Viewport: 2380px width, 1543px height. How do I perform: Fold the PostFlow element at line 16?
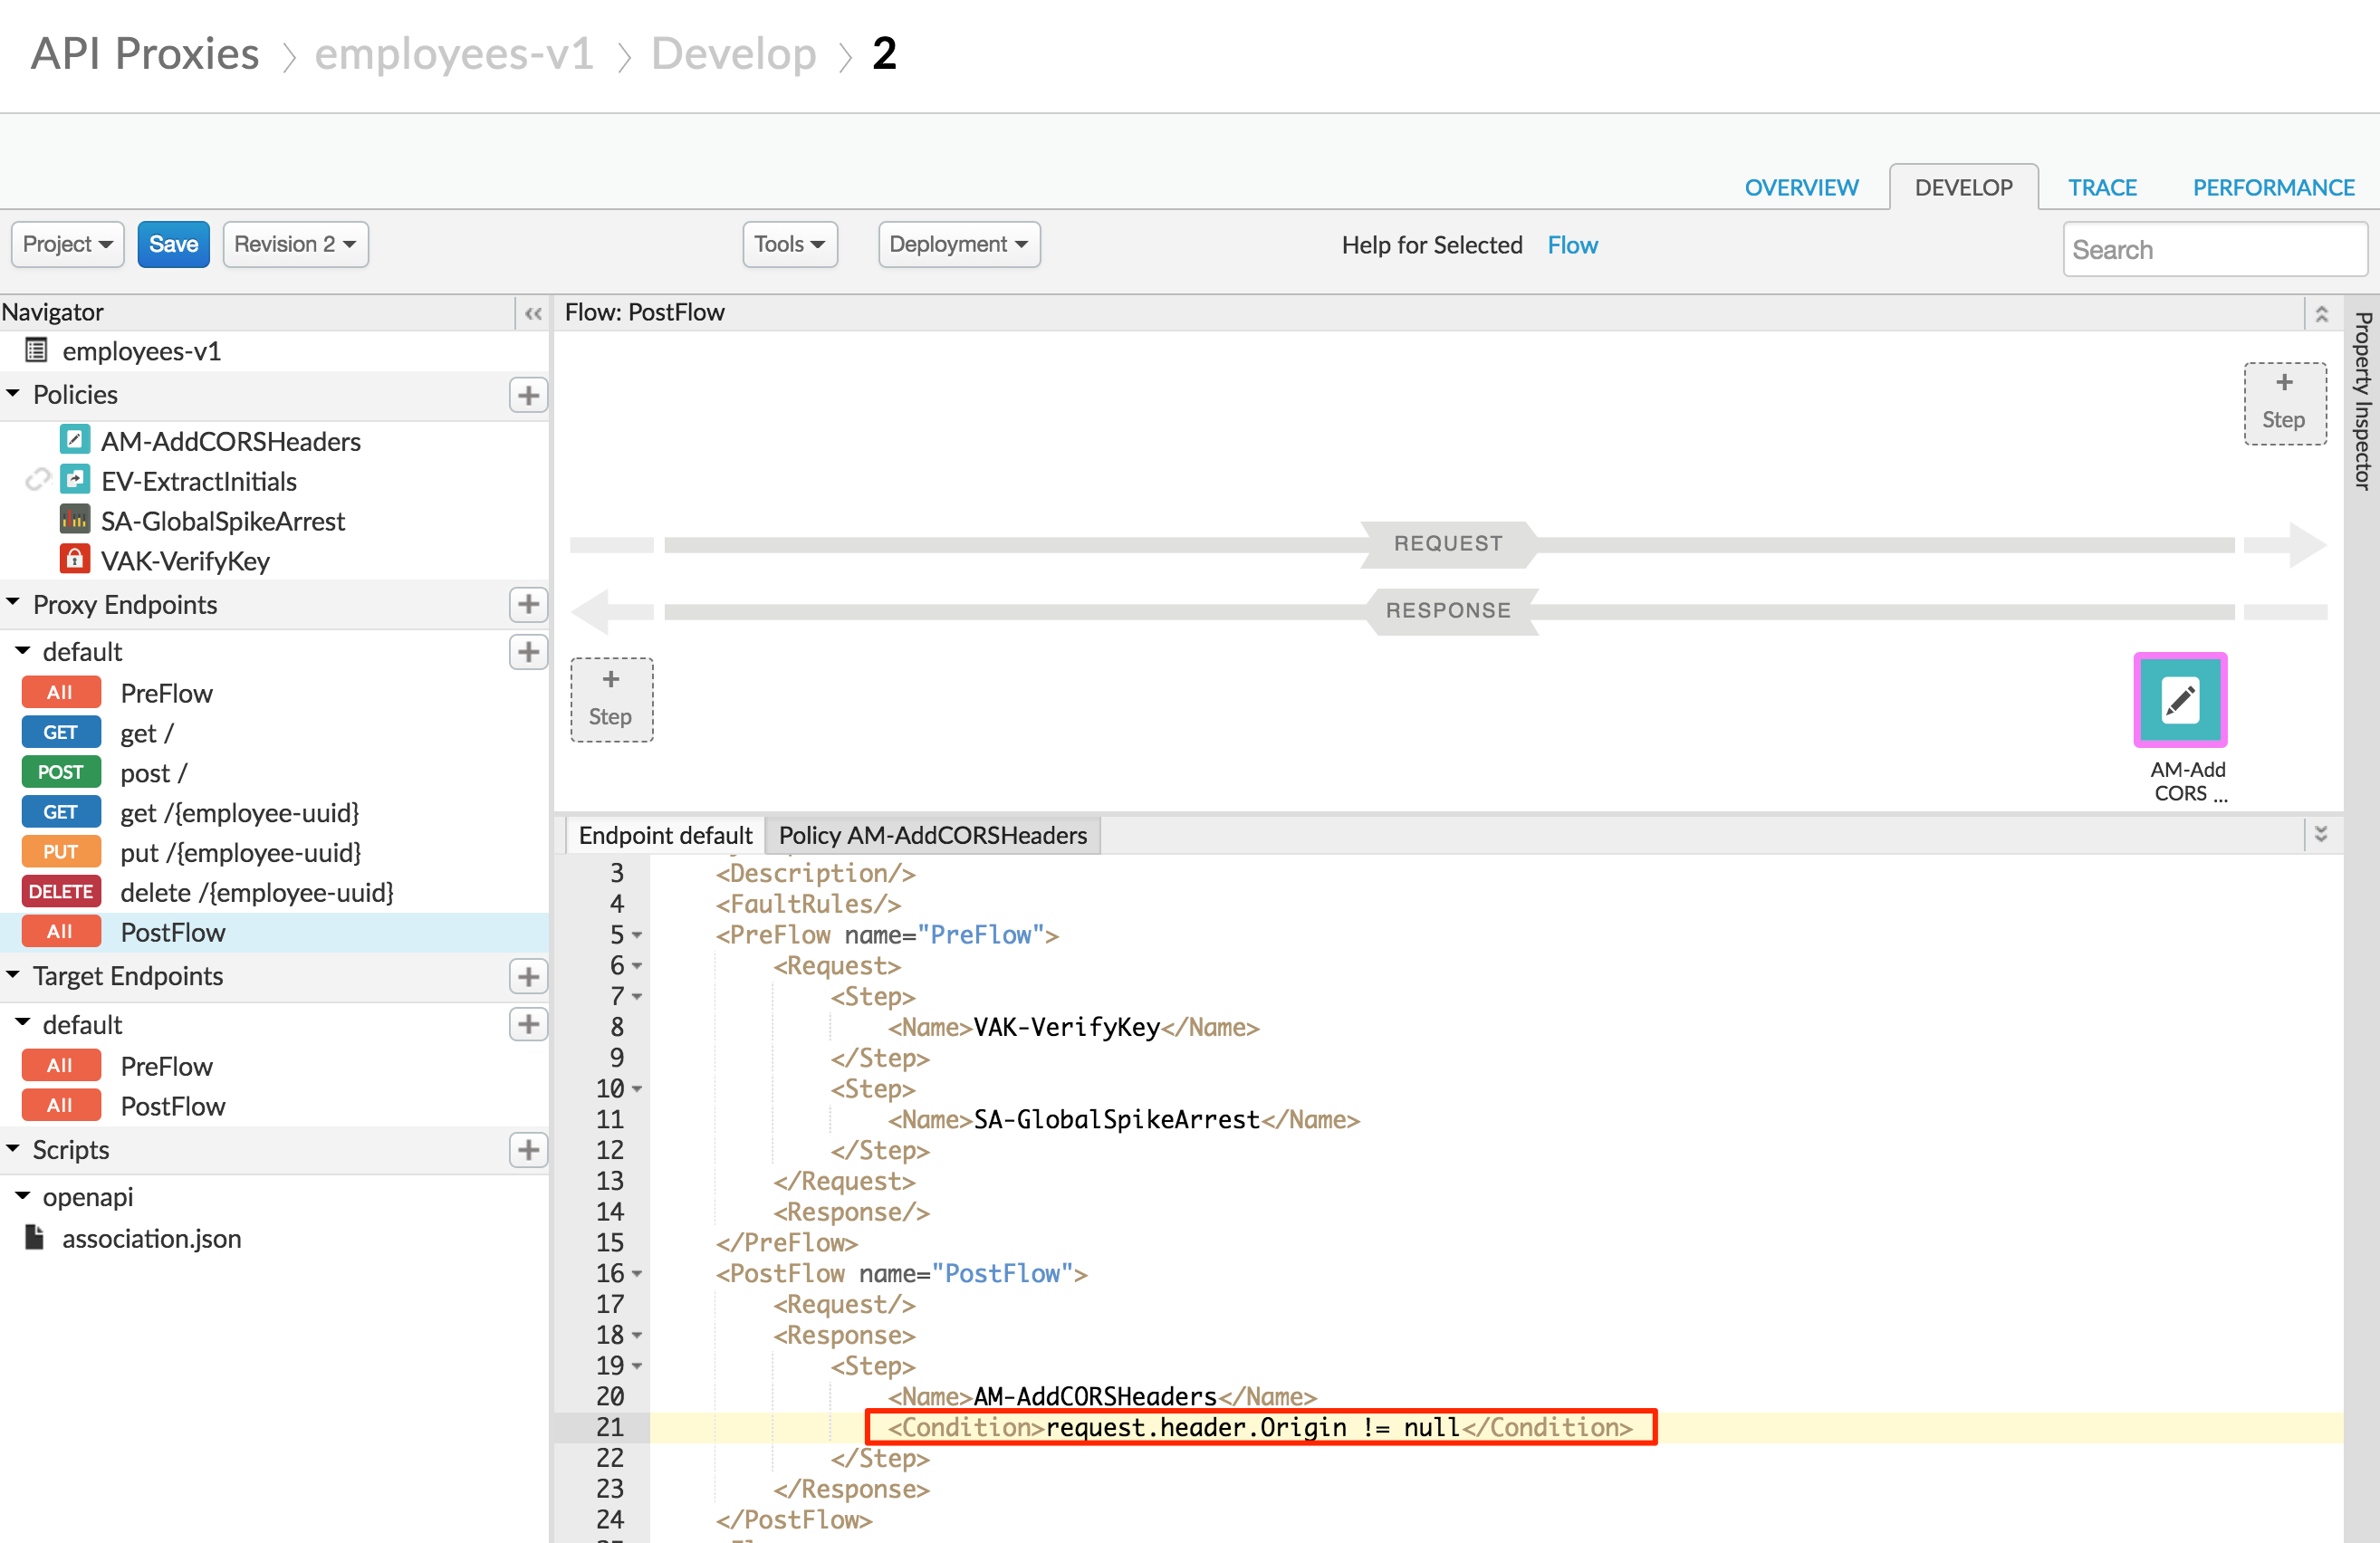[x=637, y=1274]
